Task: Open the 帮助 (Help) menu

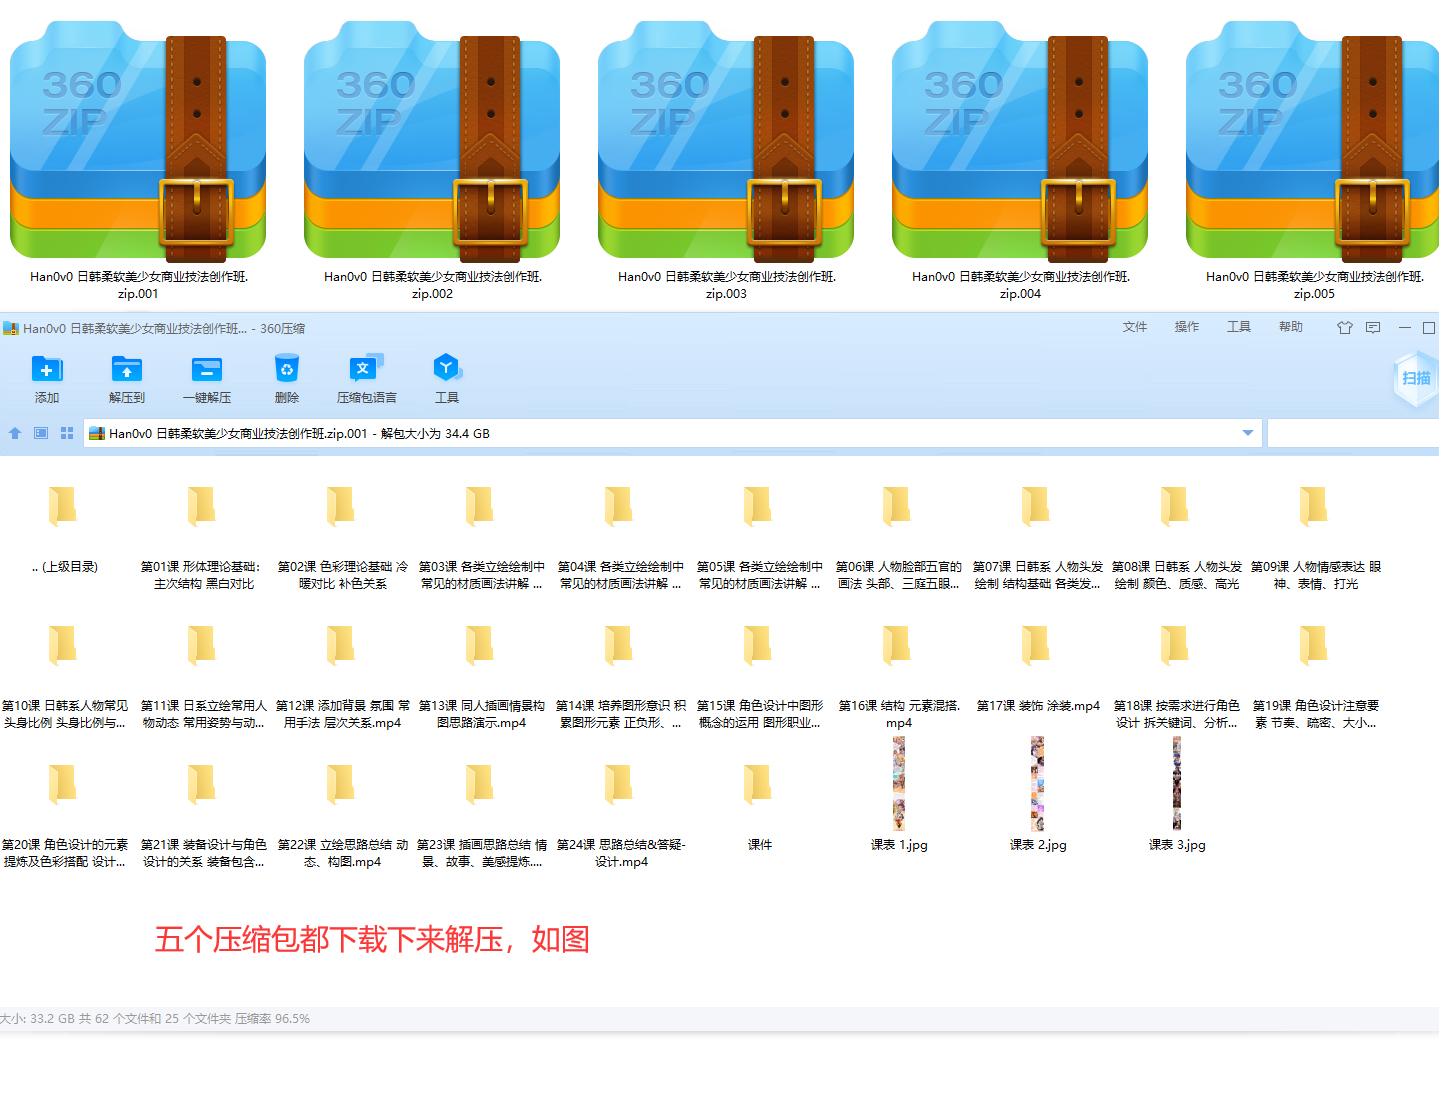Action: tap(1290, 327)
